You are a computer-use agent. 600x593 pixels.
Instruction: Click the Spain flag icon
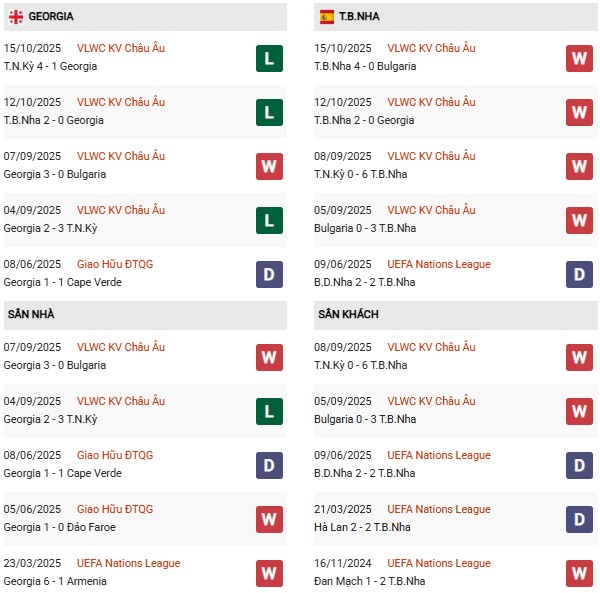(327, 17)
